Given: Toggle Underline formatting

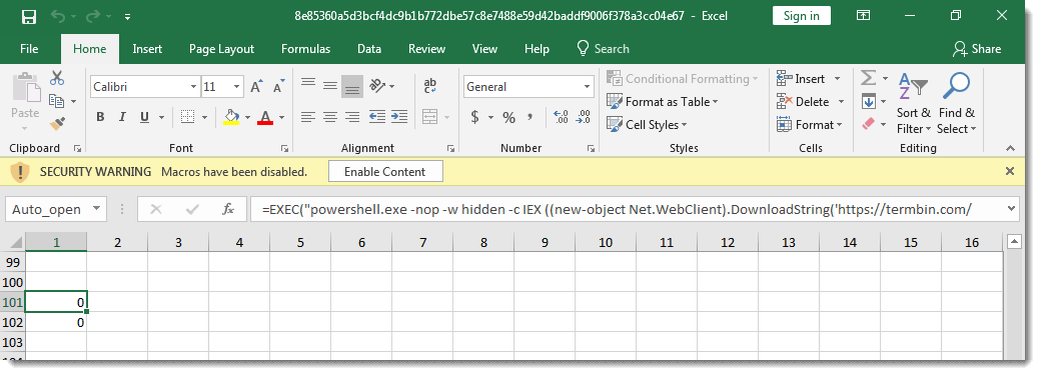Looking at the screenshot, I should click(144, 117).
